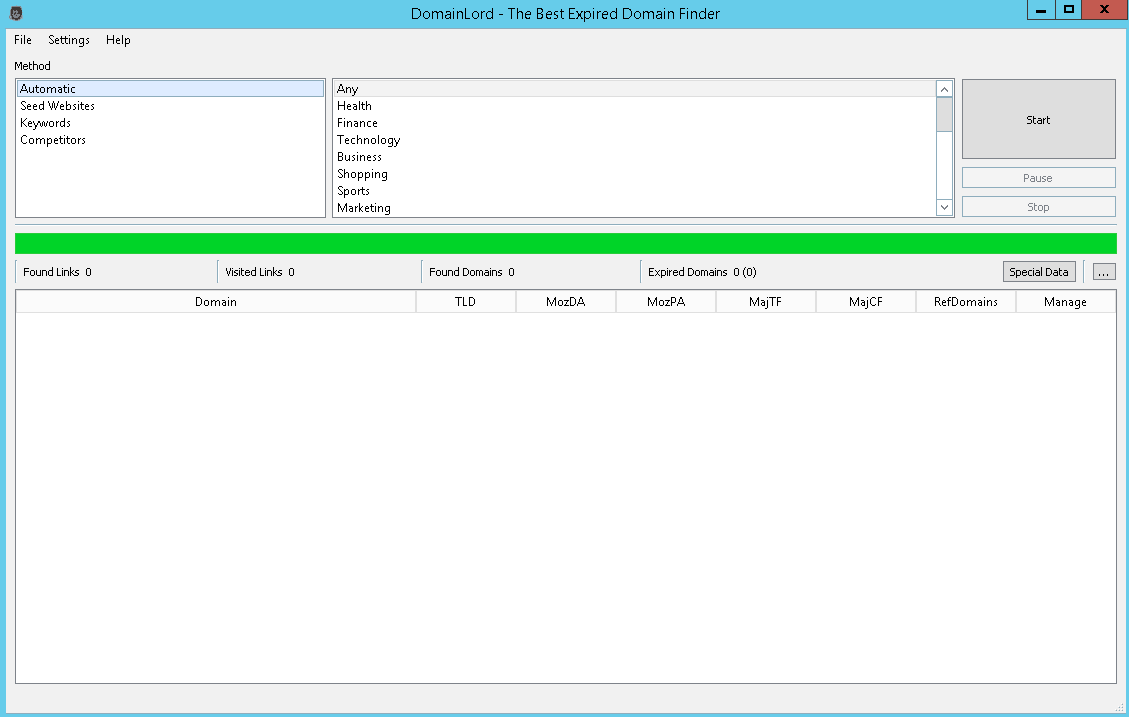The width and height of the screenshot is (1129, 717).
Task: Maximize the DomainLord window
Action: click(1069, 10)
